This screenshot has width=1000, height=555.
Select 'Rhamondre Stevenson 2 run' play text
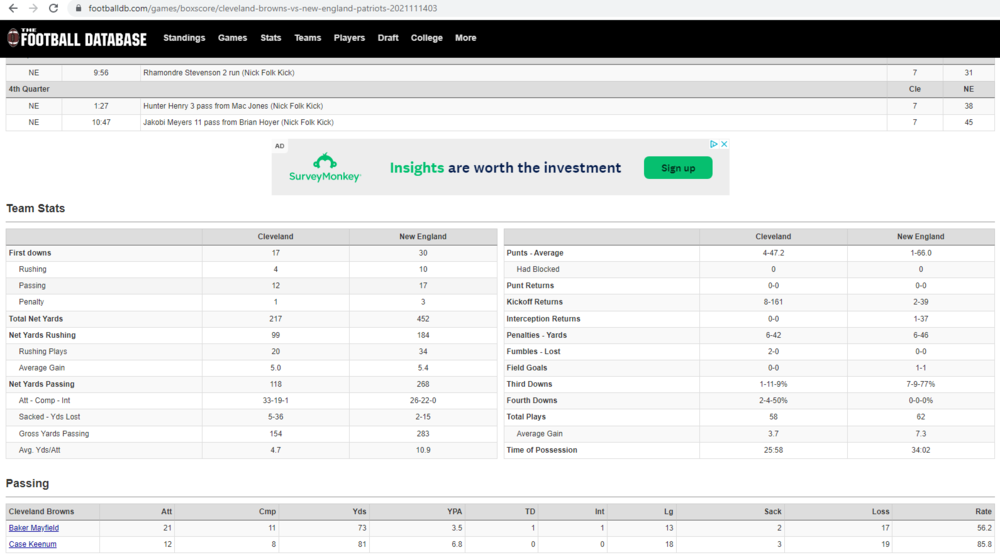(219, 73)
